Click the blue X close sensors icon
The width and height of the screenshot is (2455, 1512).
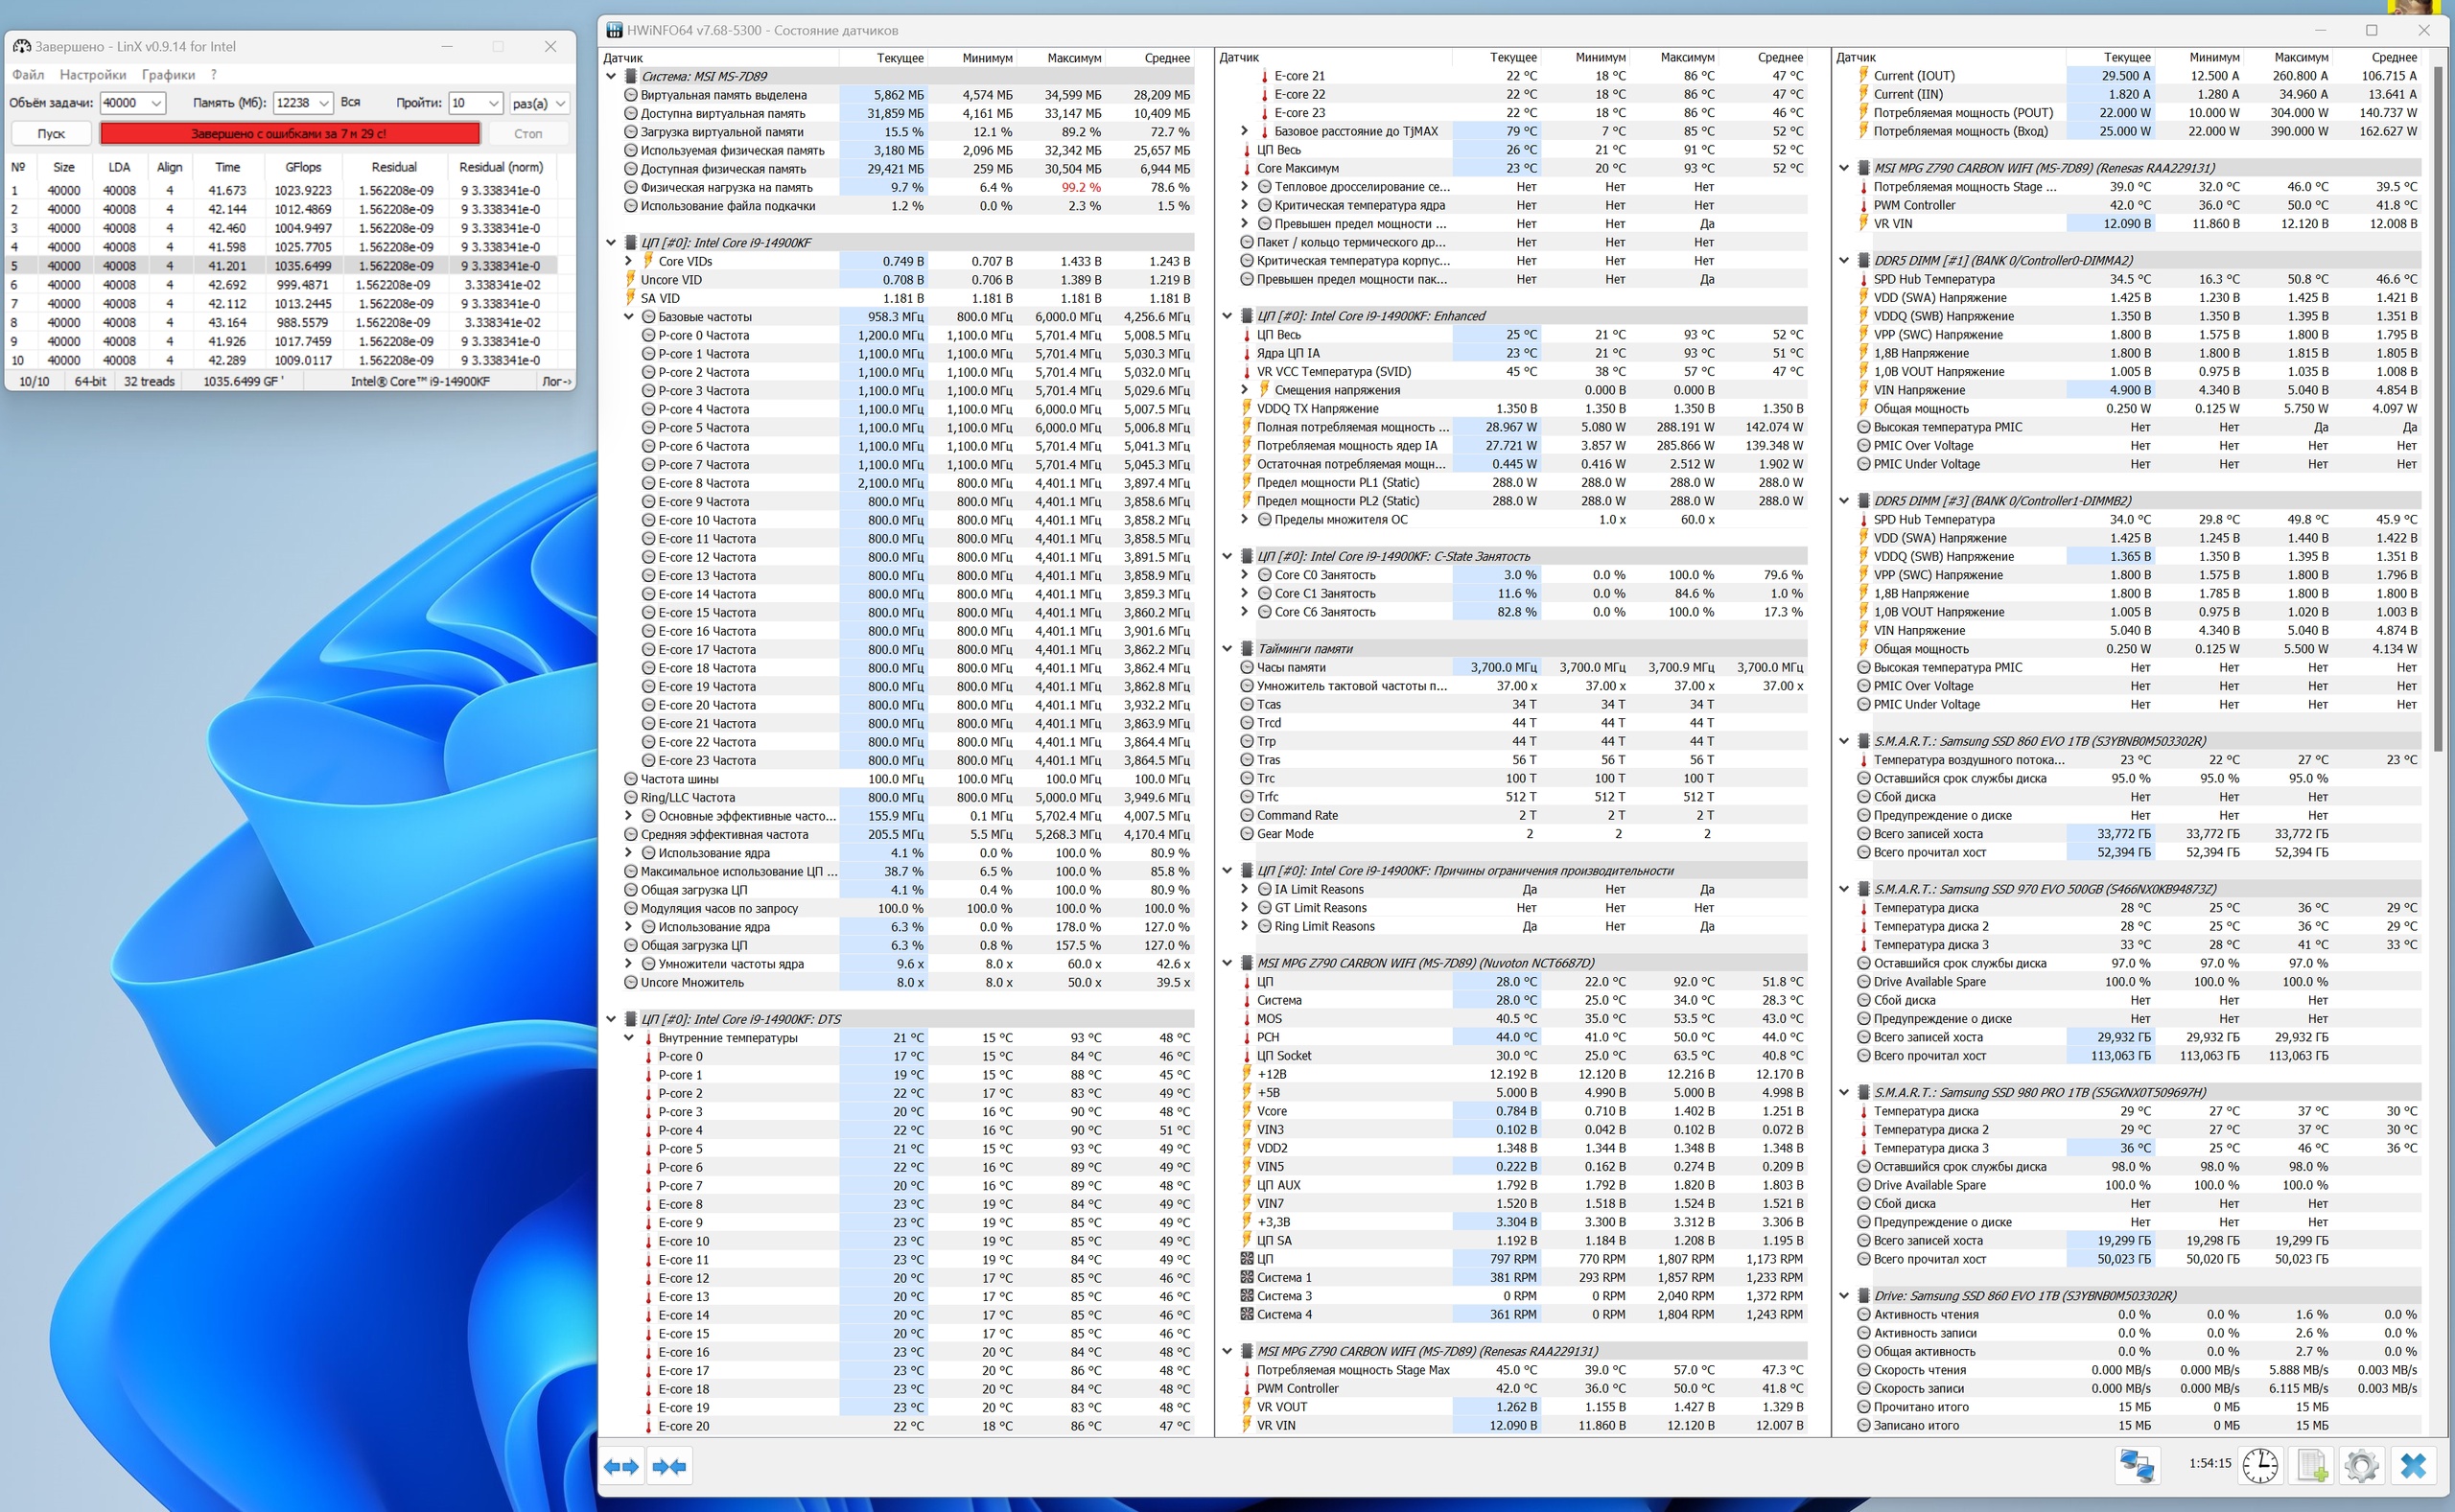(x=2413, y=1466)
